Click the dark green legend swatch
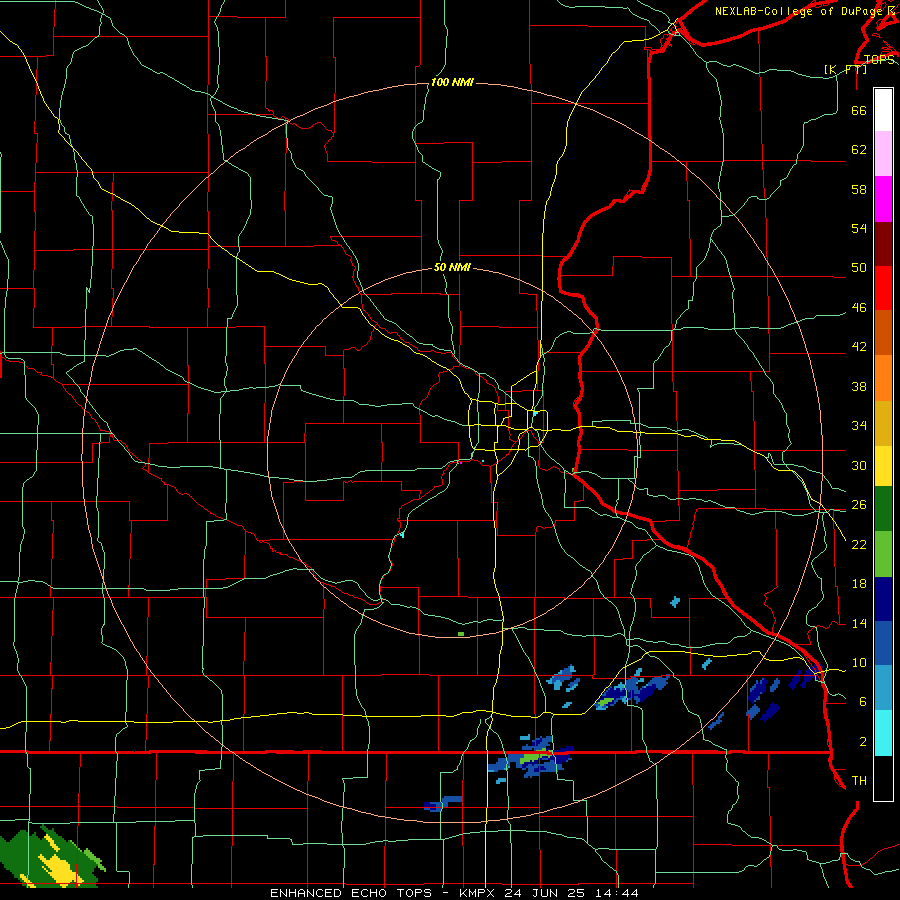 883,509
